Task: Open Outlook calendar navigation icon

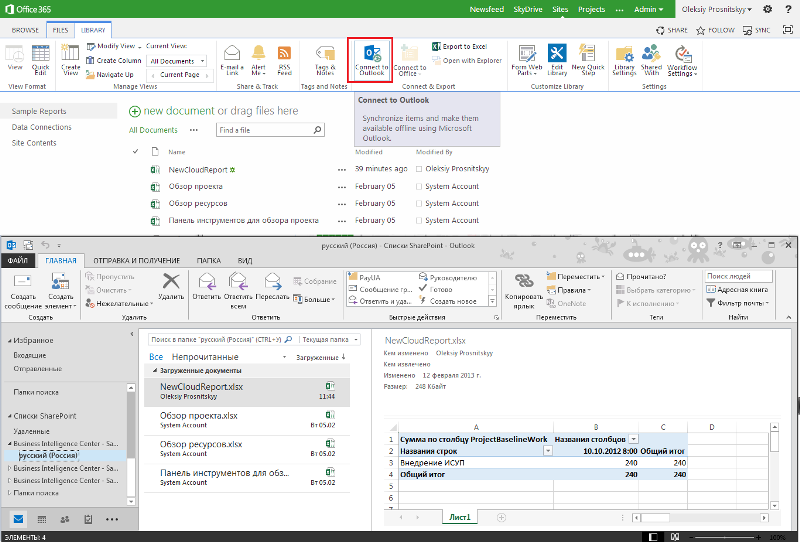Action: click(42, 520)
